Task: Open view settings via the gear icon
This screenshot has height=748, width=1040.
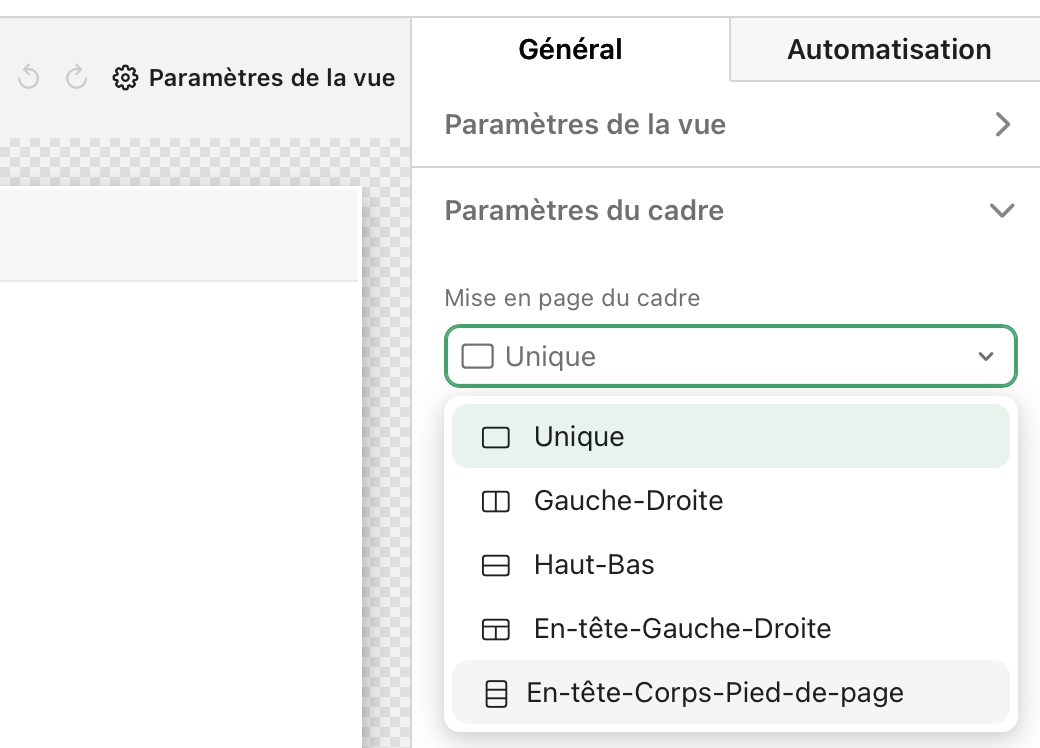Action: (127, 77)
